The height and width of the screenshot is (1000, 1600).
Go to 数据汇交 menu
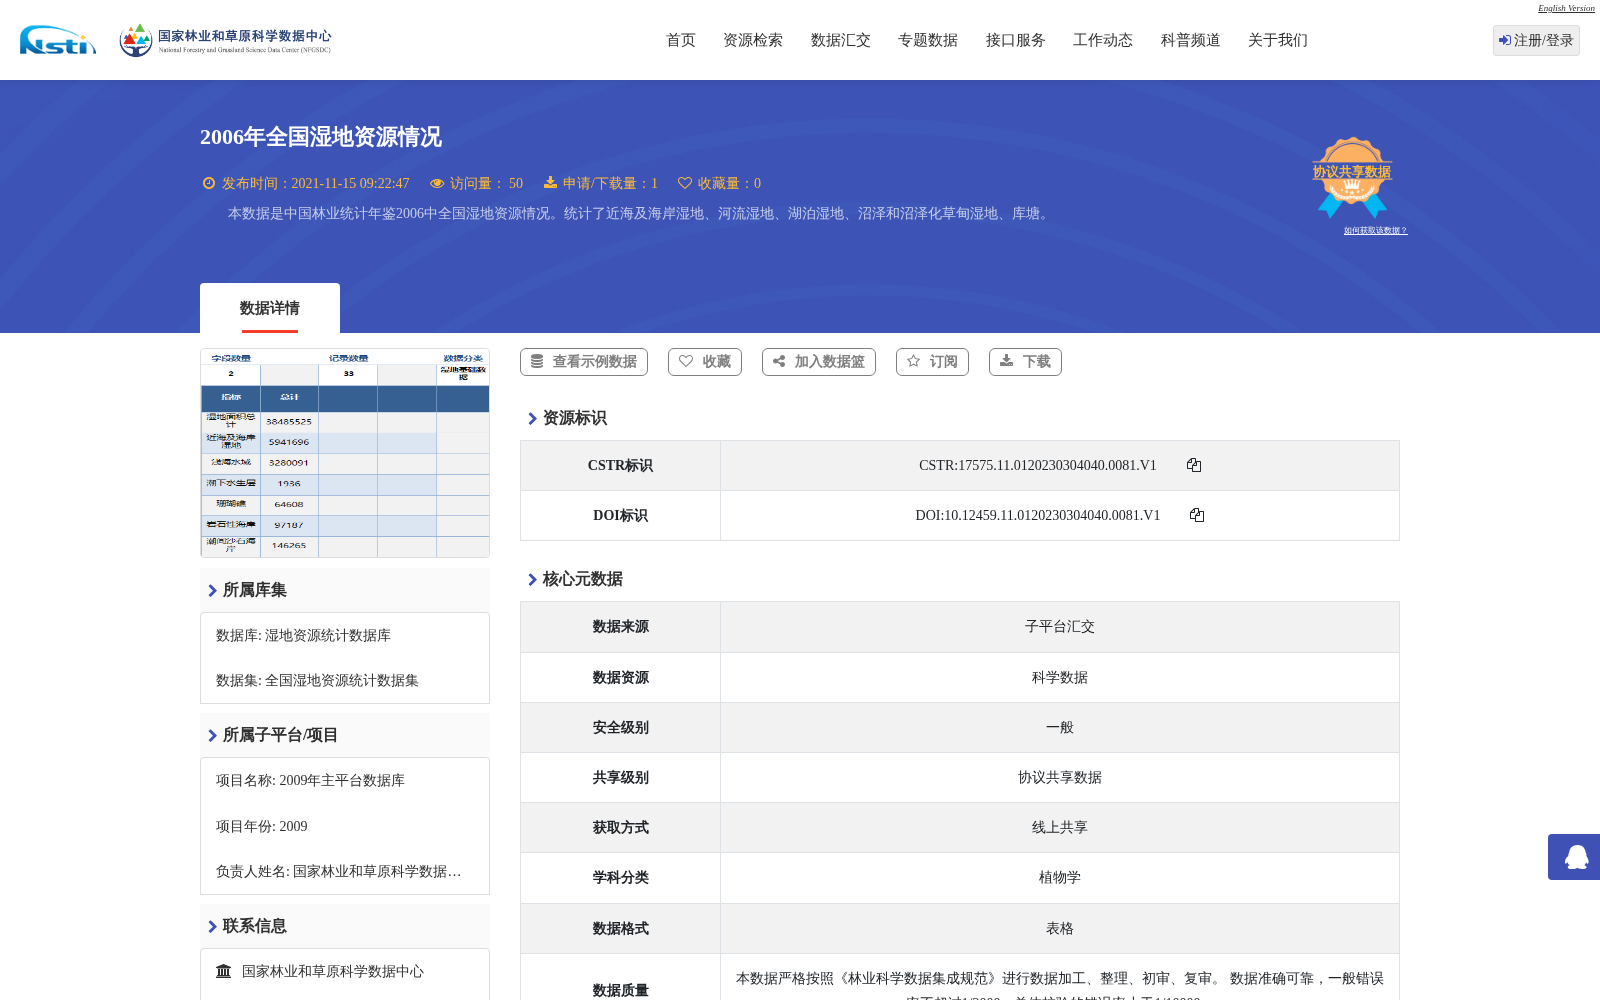click(841, 40)
